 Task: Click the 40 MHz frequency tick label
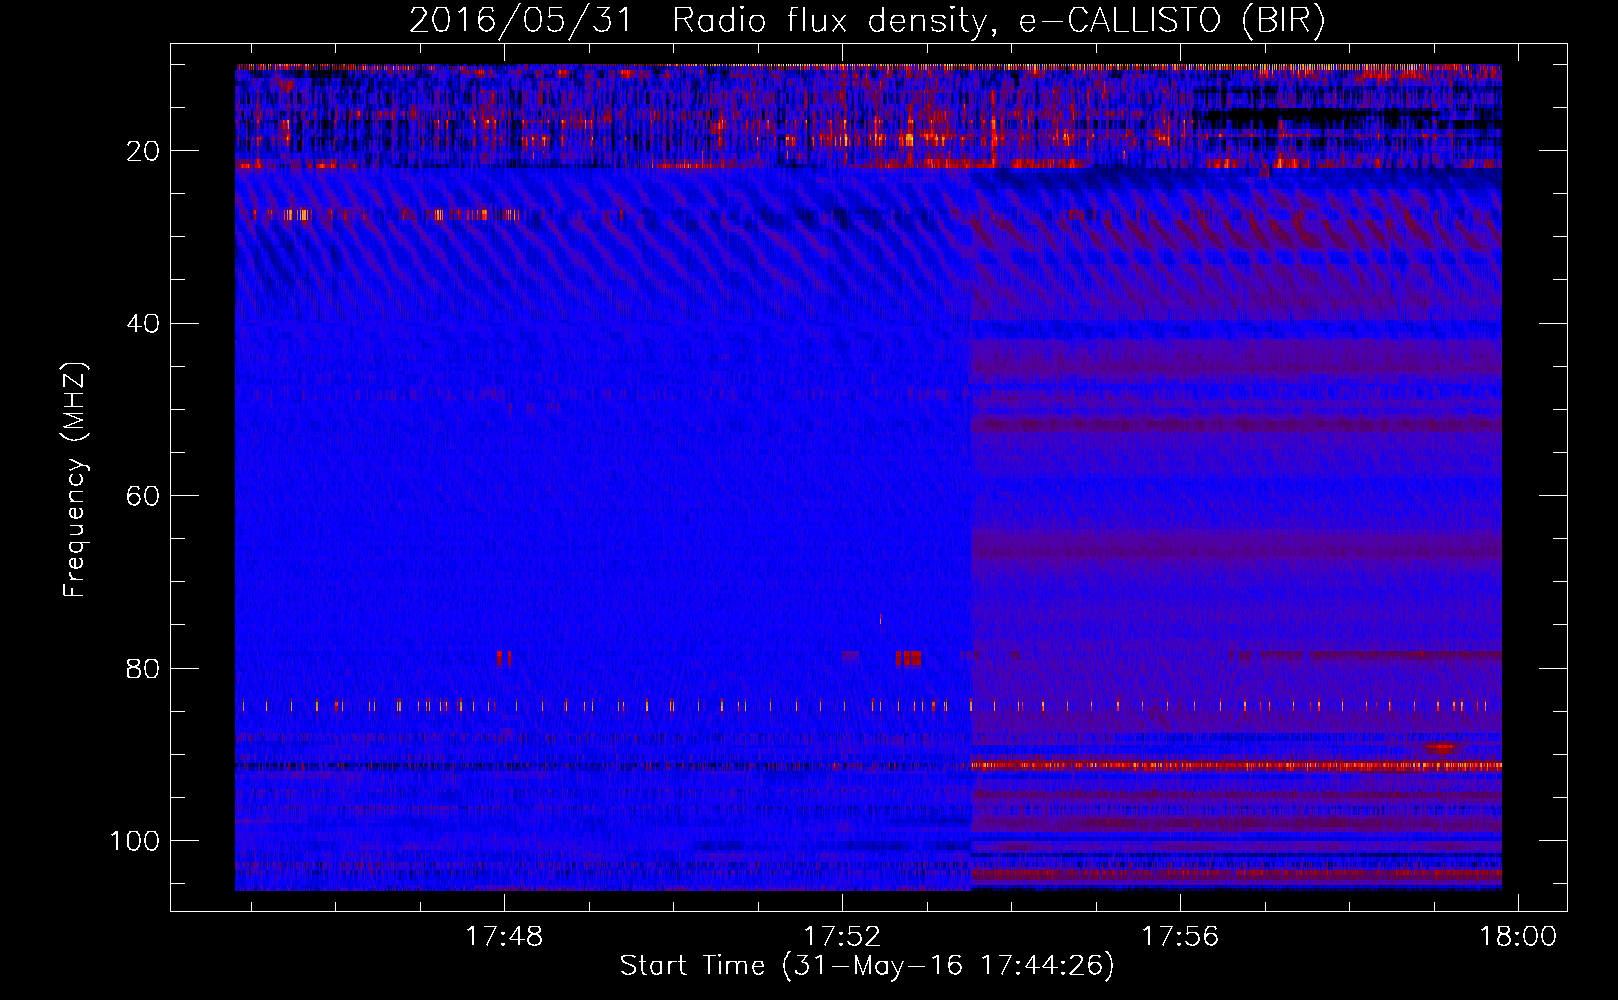[142, 324]
